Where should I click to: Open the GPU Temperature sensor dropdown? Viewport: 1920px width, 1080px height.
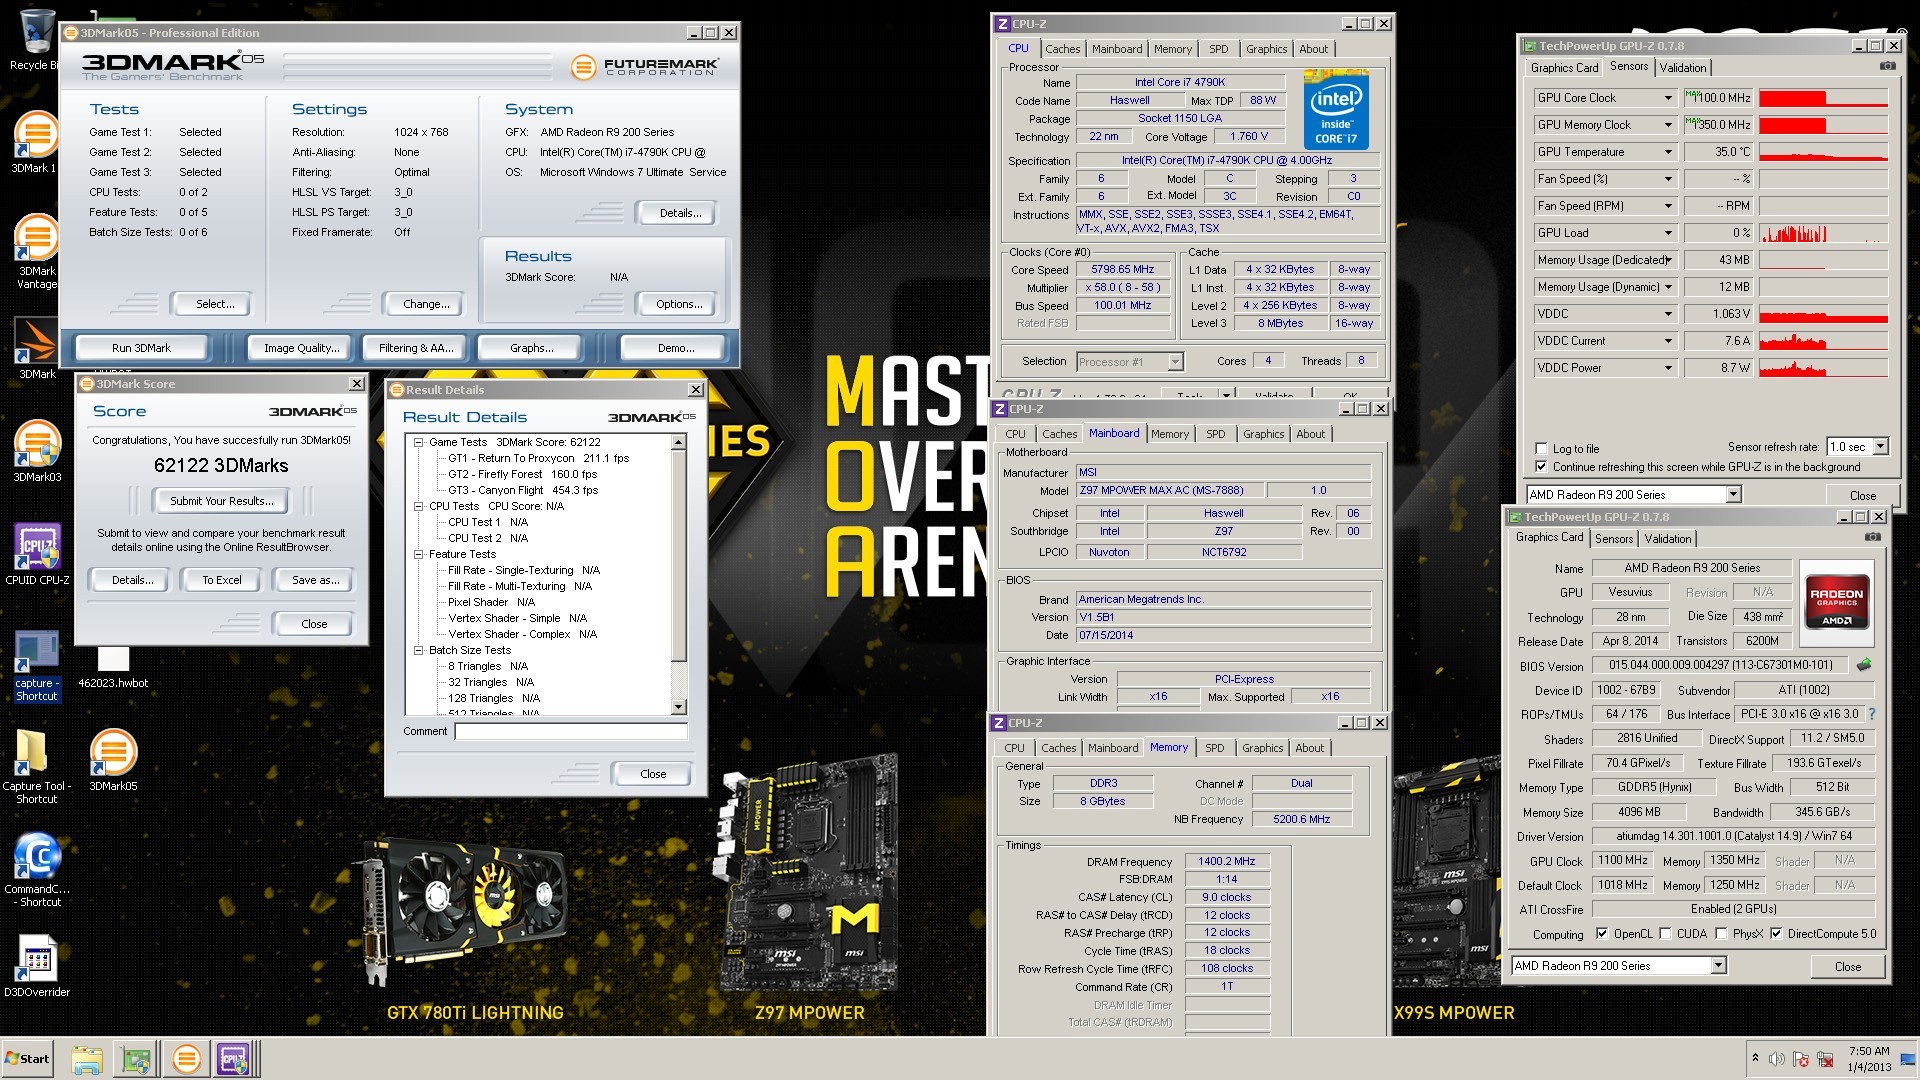(1668, 152)
